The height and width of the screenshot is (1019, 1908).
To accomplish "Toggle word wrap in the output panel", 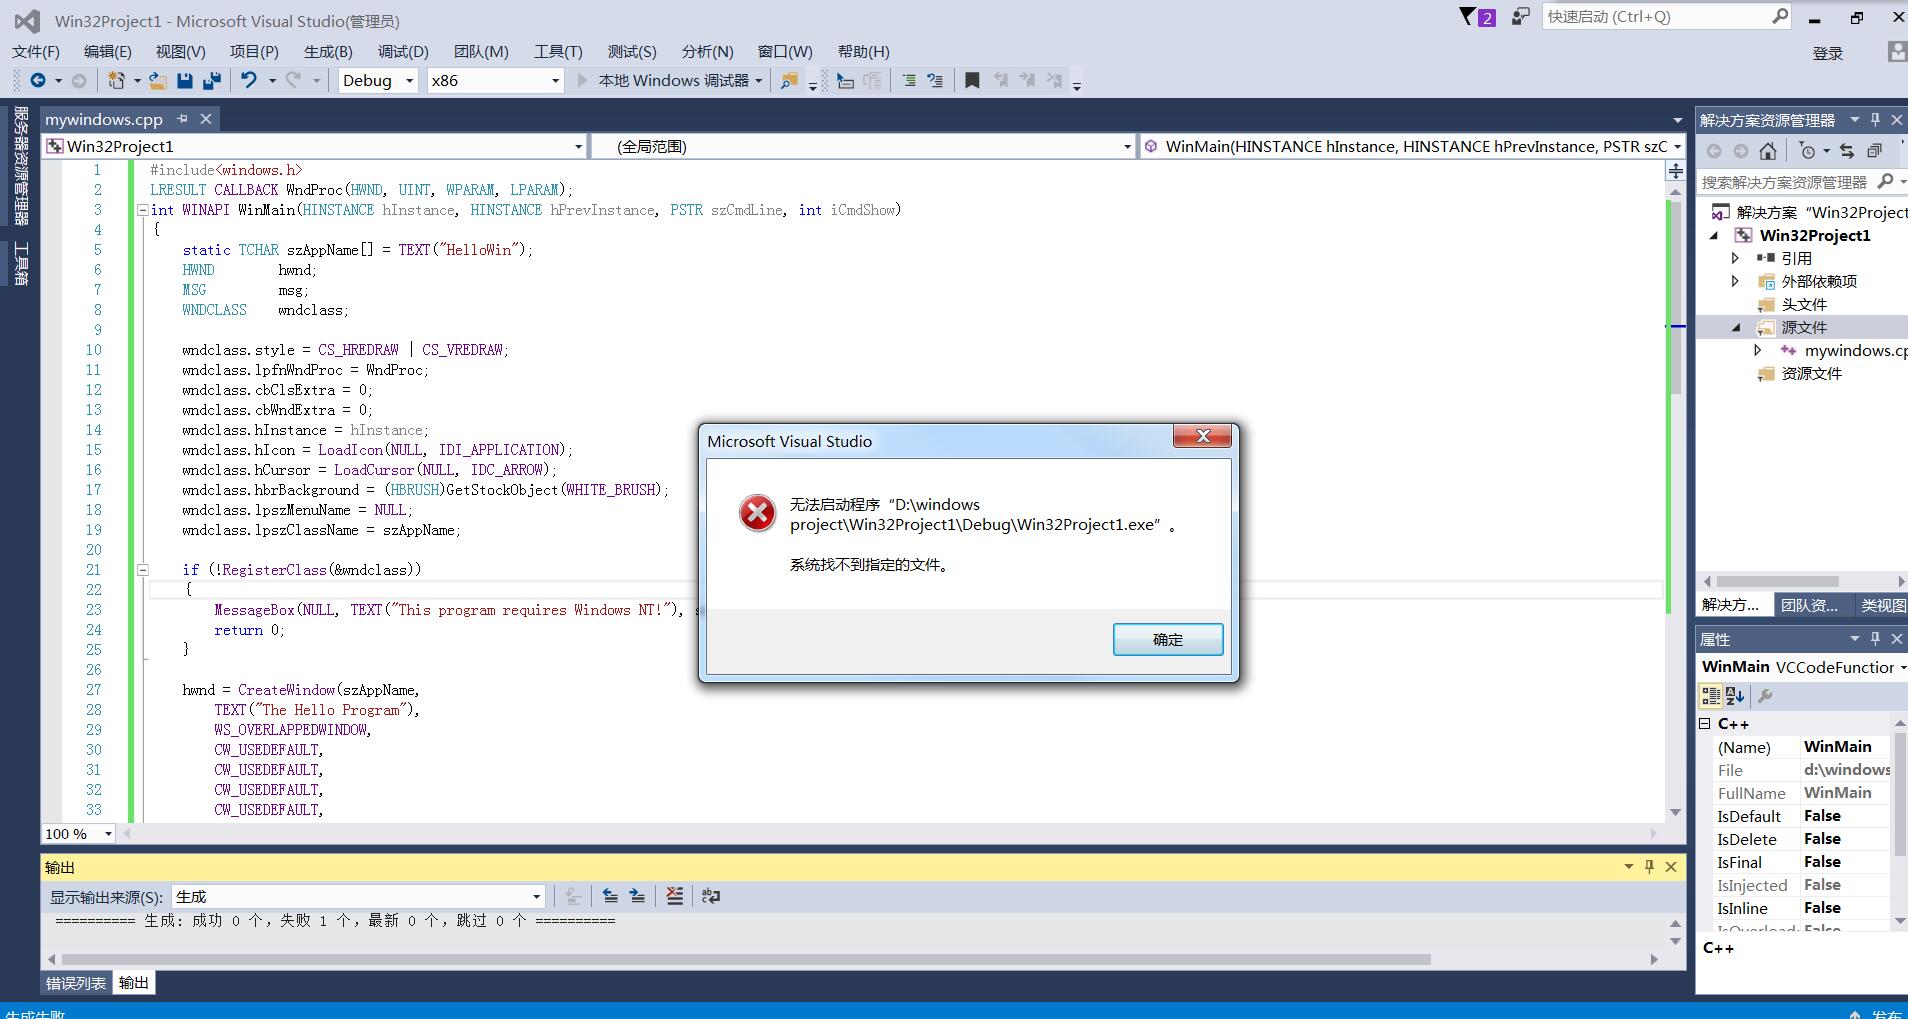I will (711, 896).
